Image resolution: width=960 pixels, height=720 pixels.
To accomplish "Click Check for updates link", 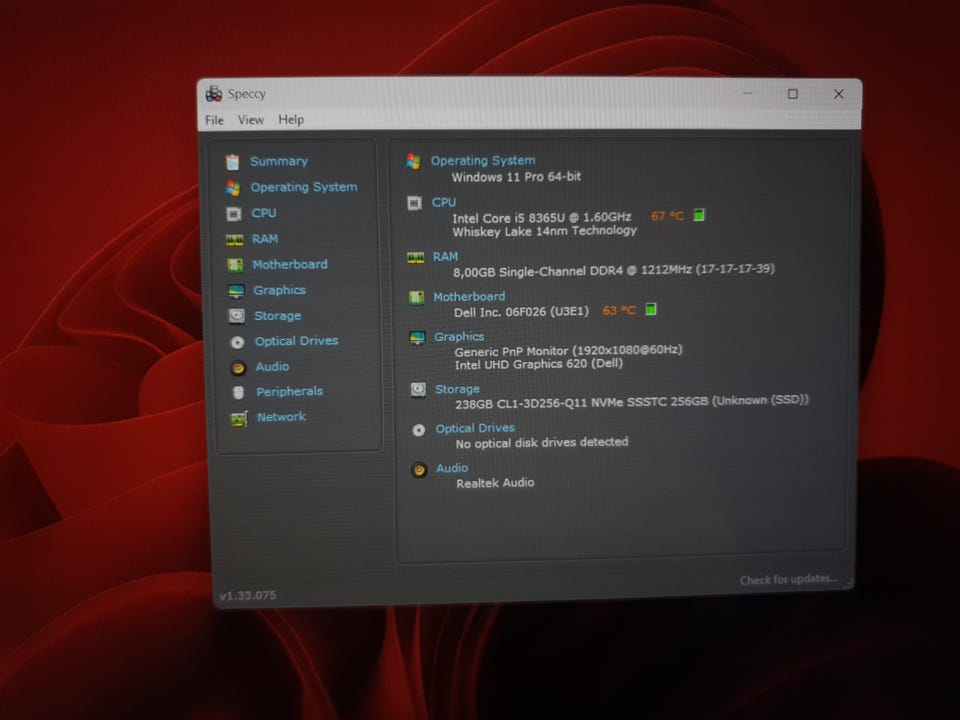I will pyautogui.click(x=789, y=580).
